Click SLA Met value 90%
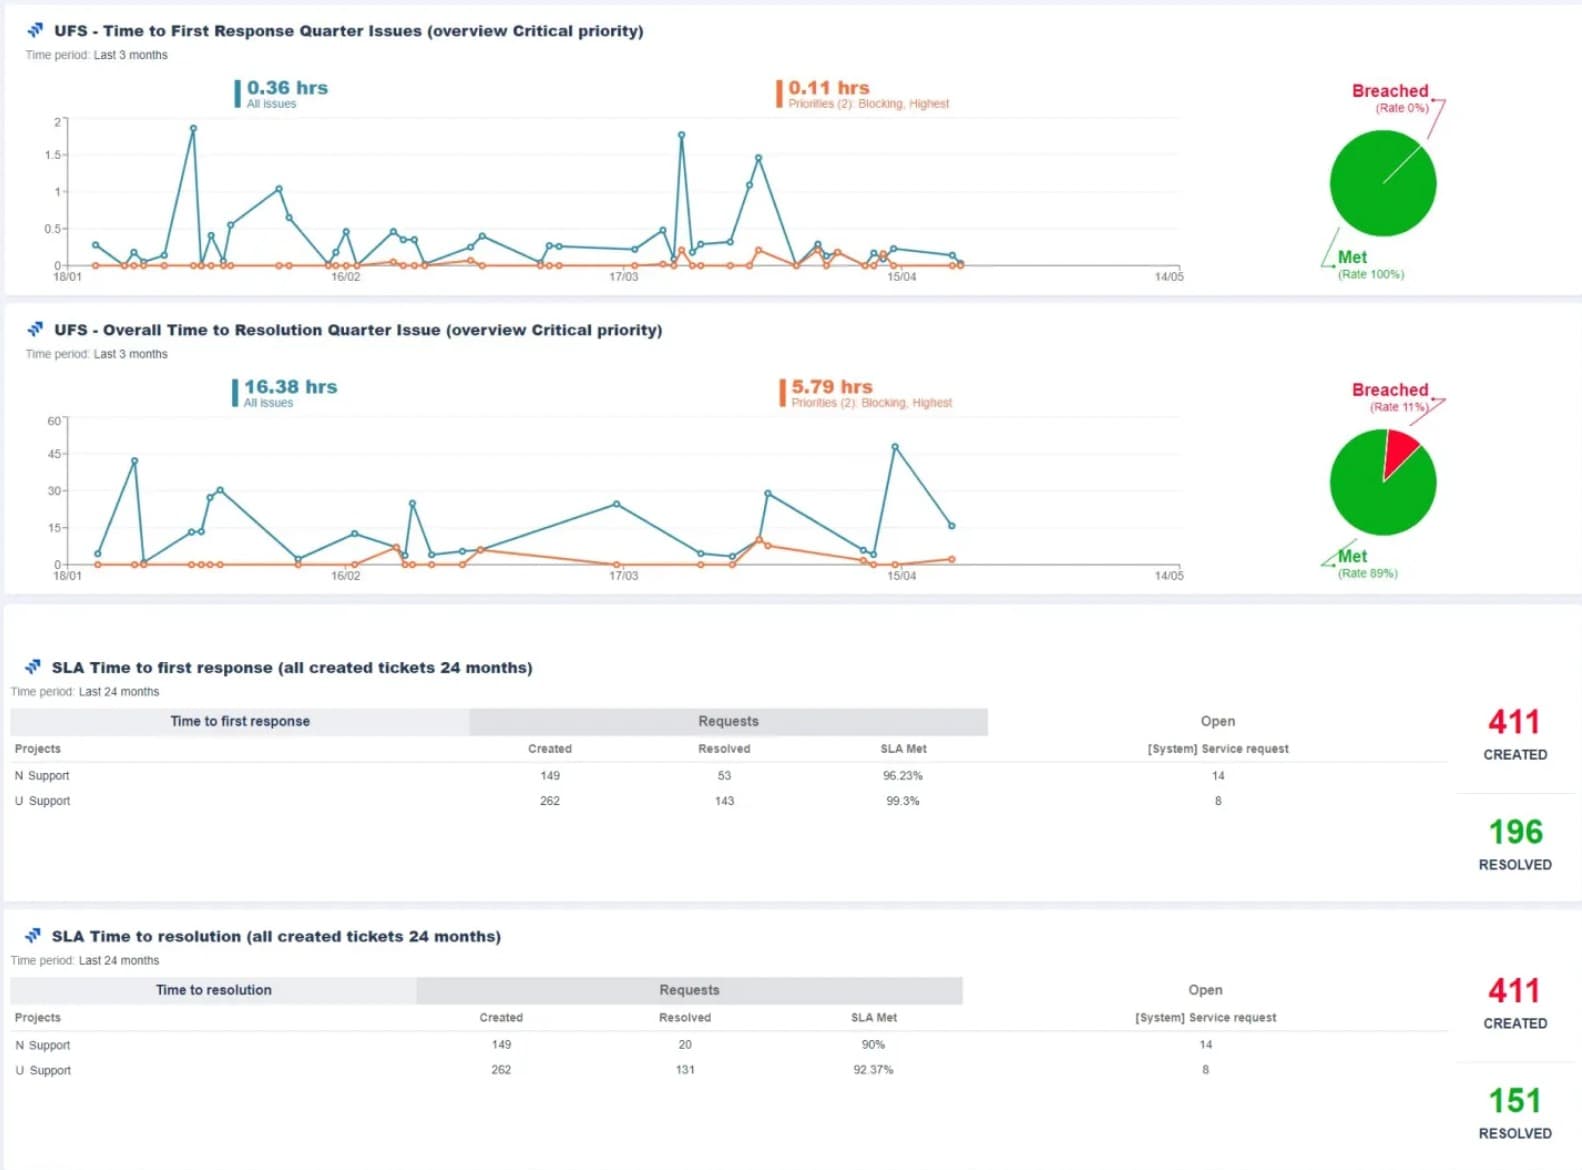The image size is (1582, 1170). tap(874, 1045)
